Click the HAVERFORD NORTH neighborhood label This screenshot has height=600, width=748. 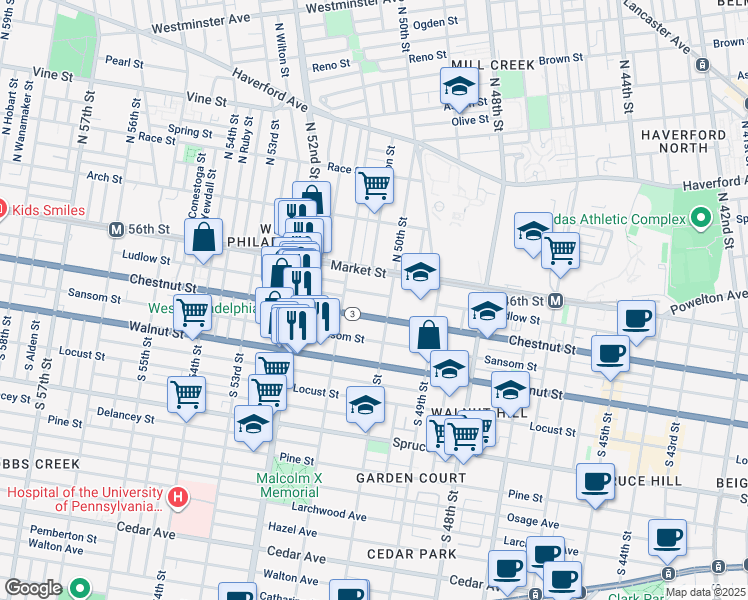click(684, 142)
